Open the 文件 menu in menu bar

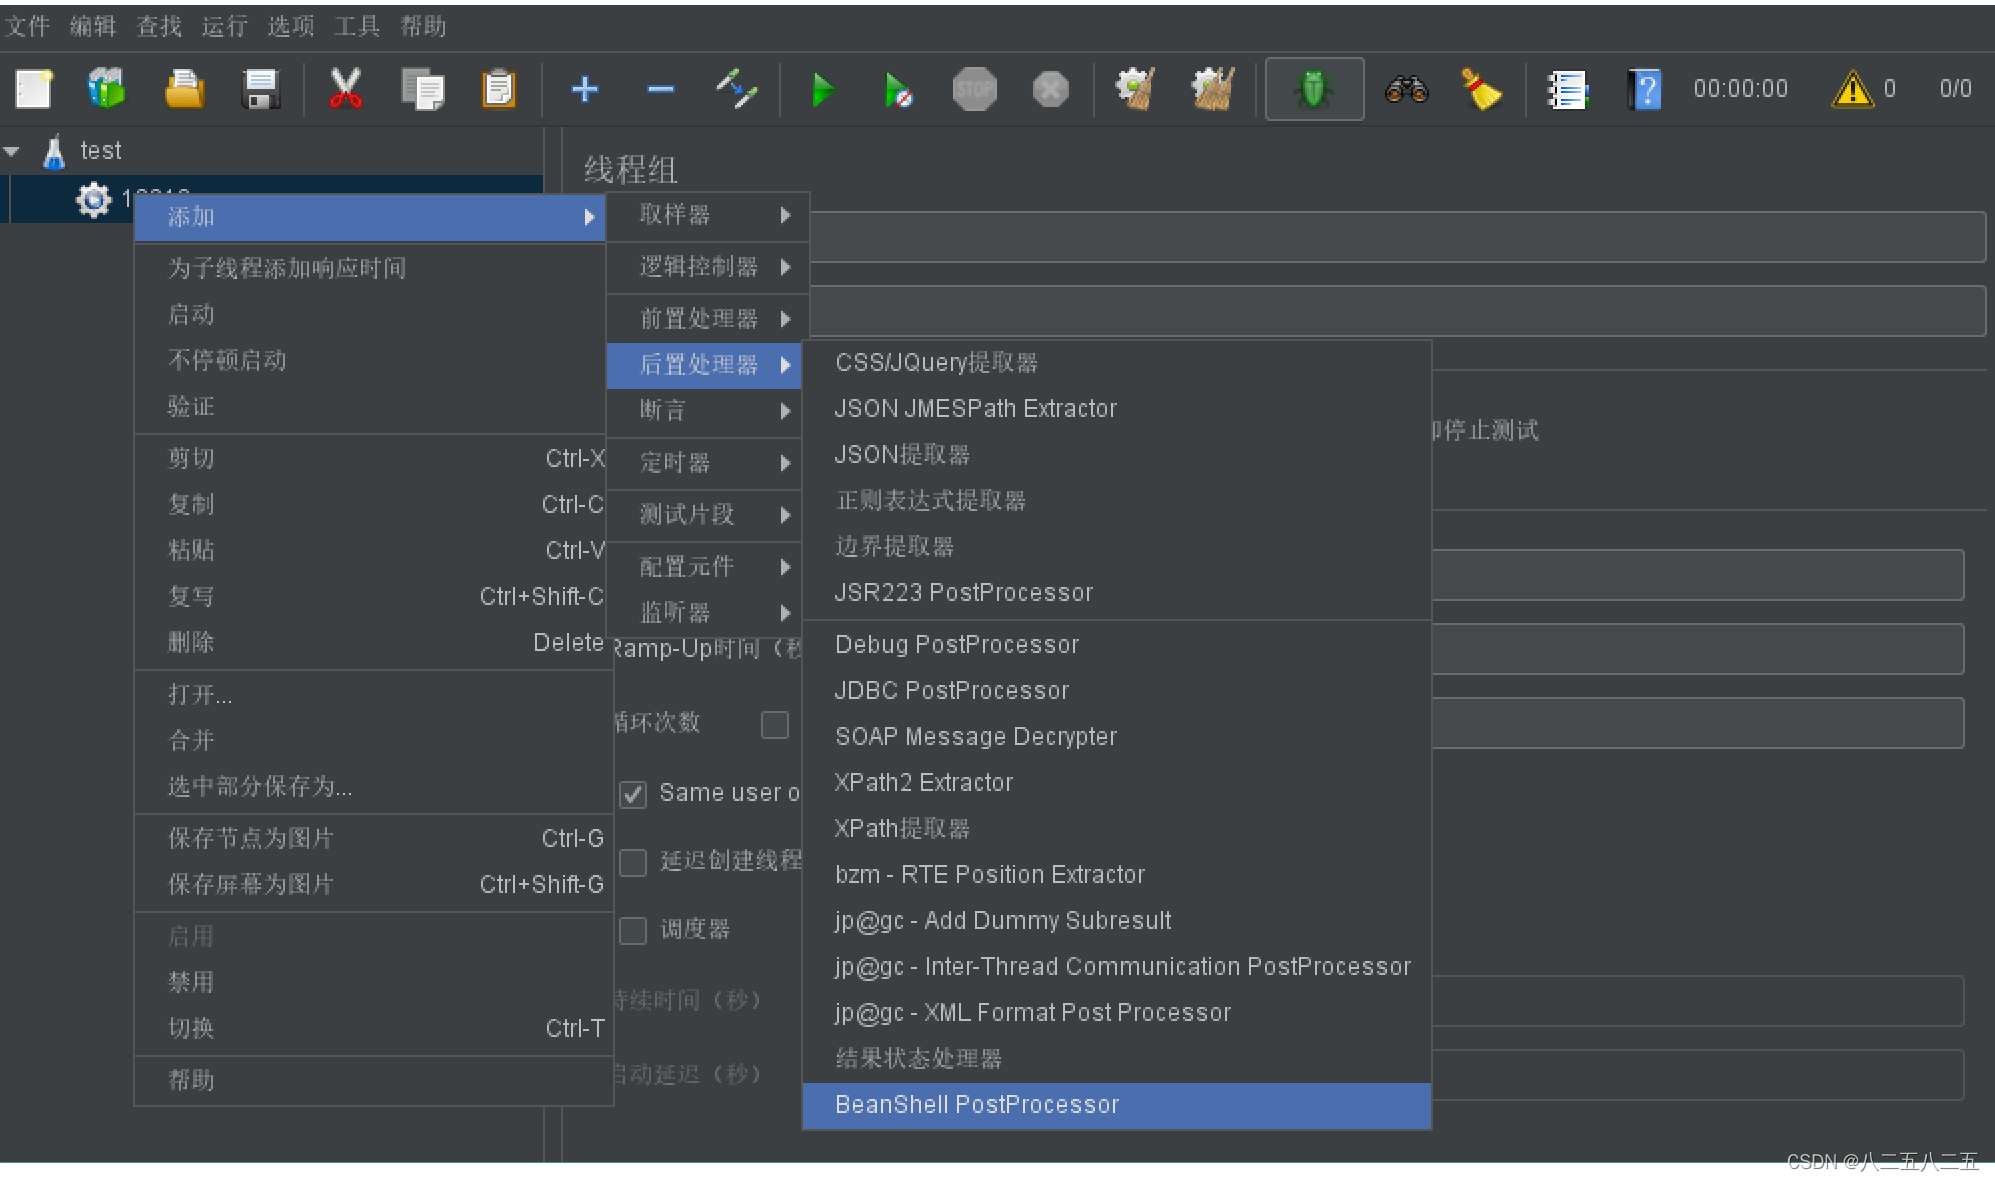27,26
